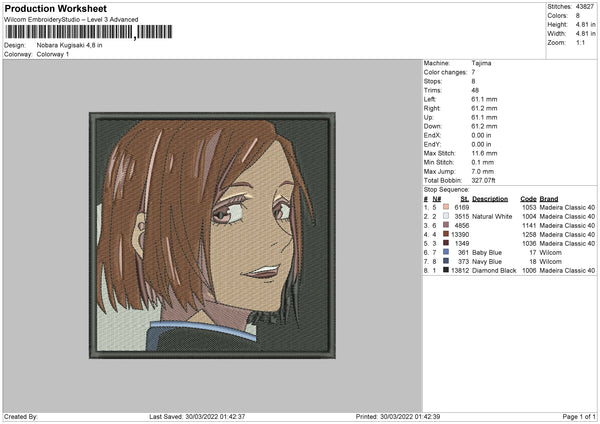Click the peach color swatch in row 1

tap(446, 207)
